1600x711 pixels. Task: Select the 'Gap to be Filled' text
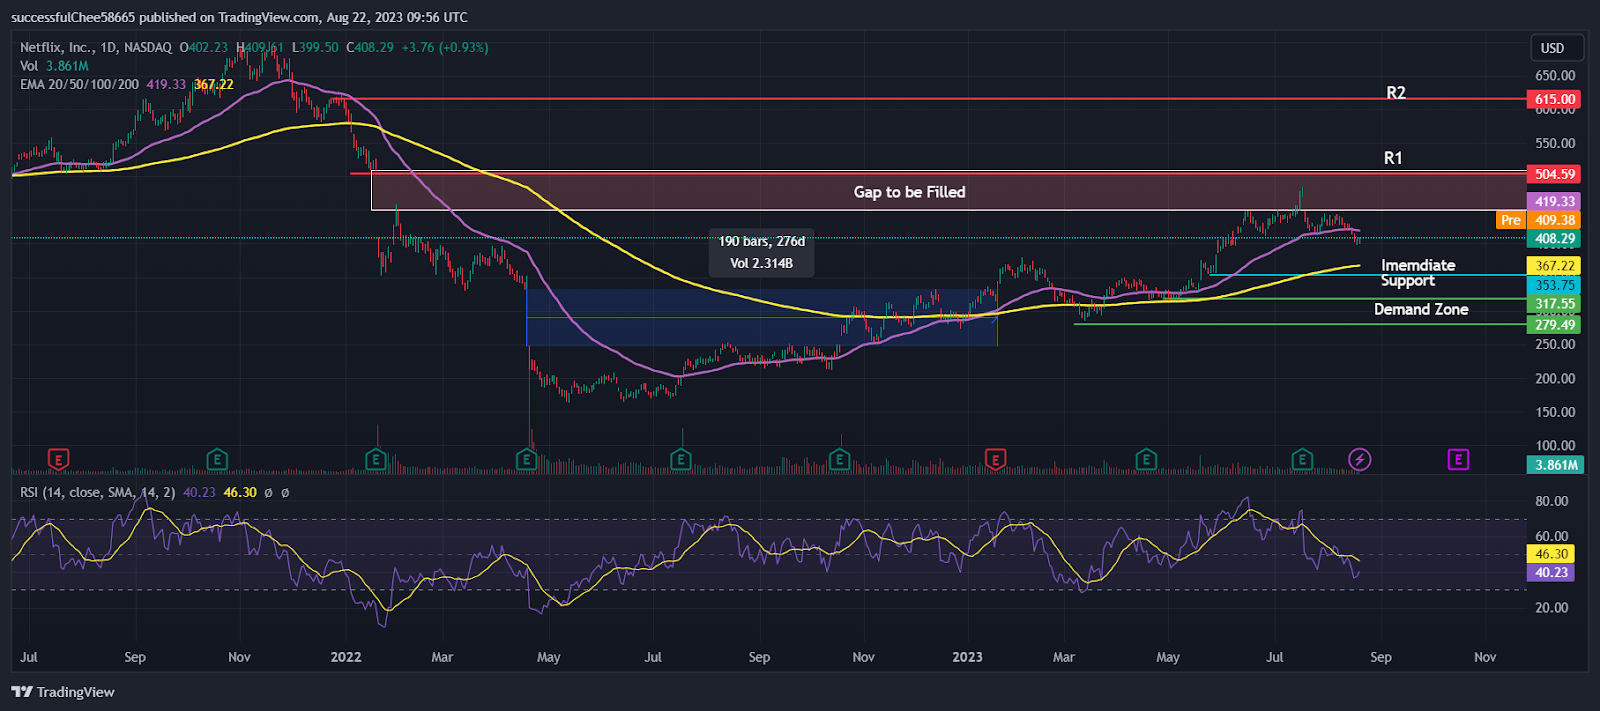[x=910, y=192]
